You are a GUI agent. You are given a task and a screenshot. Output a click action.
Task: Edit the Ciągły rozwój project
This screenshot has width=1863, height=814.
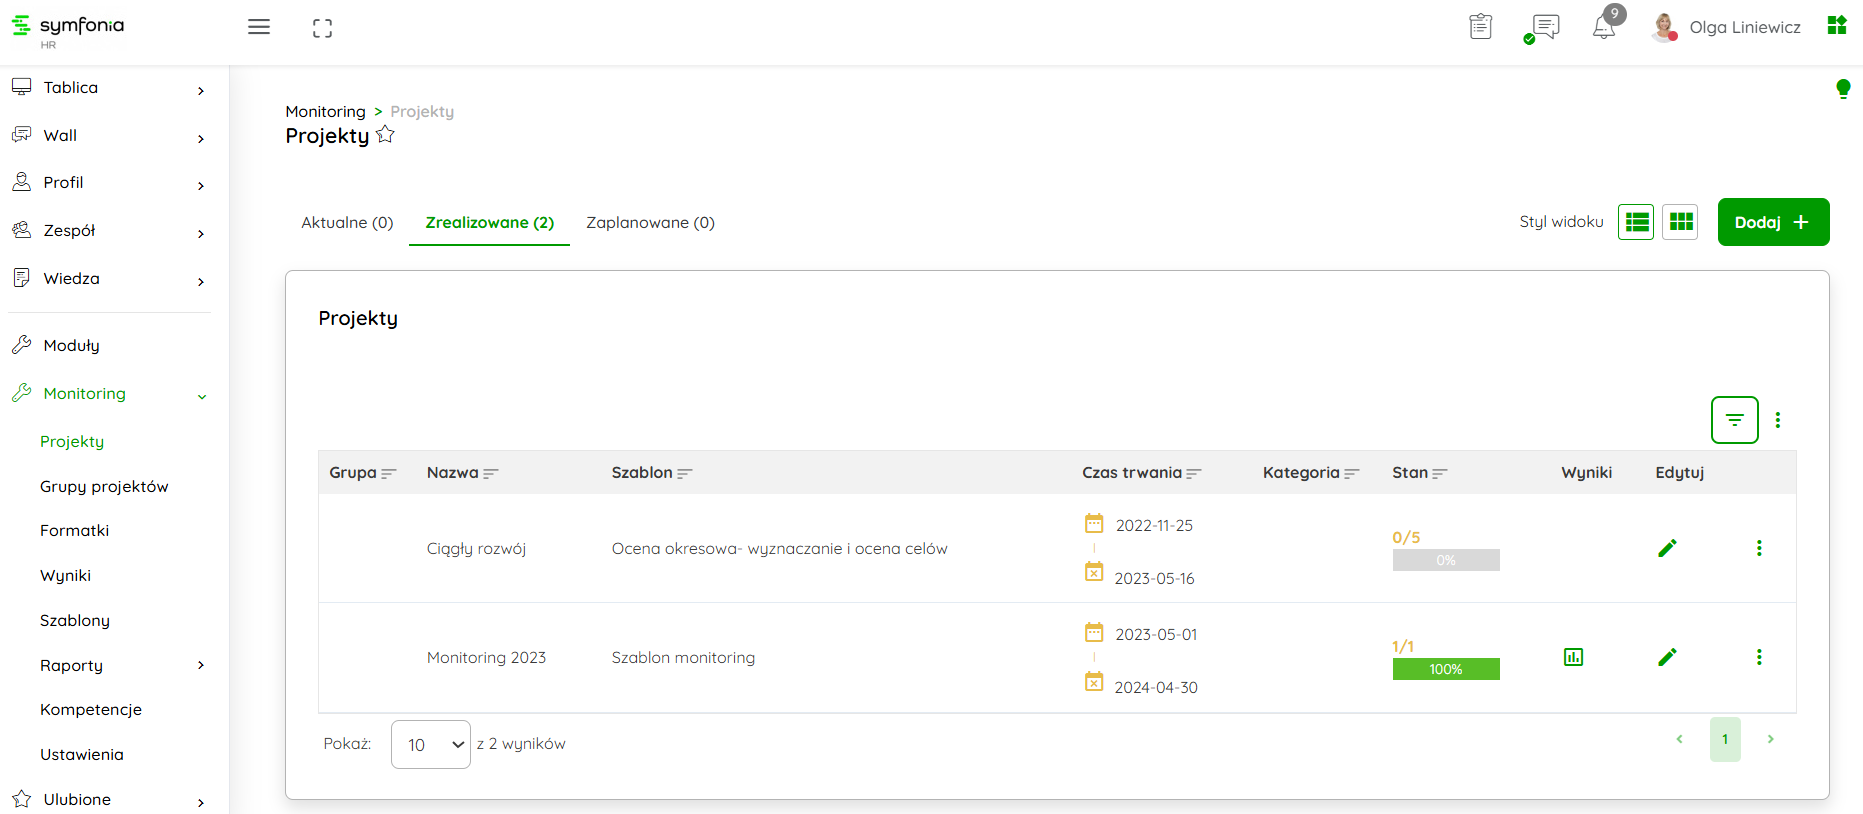pos(1667,548)
